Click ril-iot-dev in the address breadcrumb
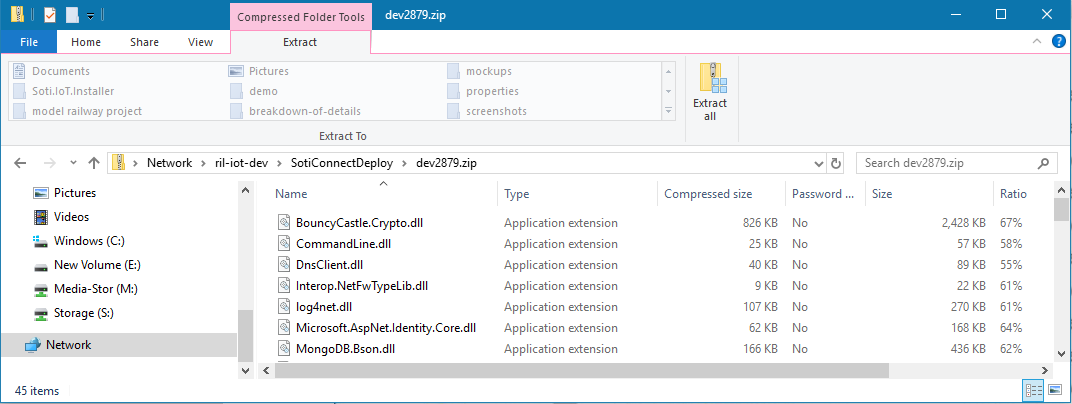 [x=239, y=163]
